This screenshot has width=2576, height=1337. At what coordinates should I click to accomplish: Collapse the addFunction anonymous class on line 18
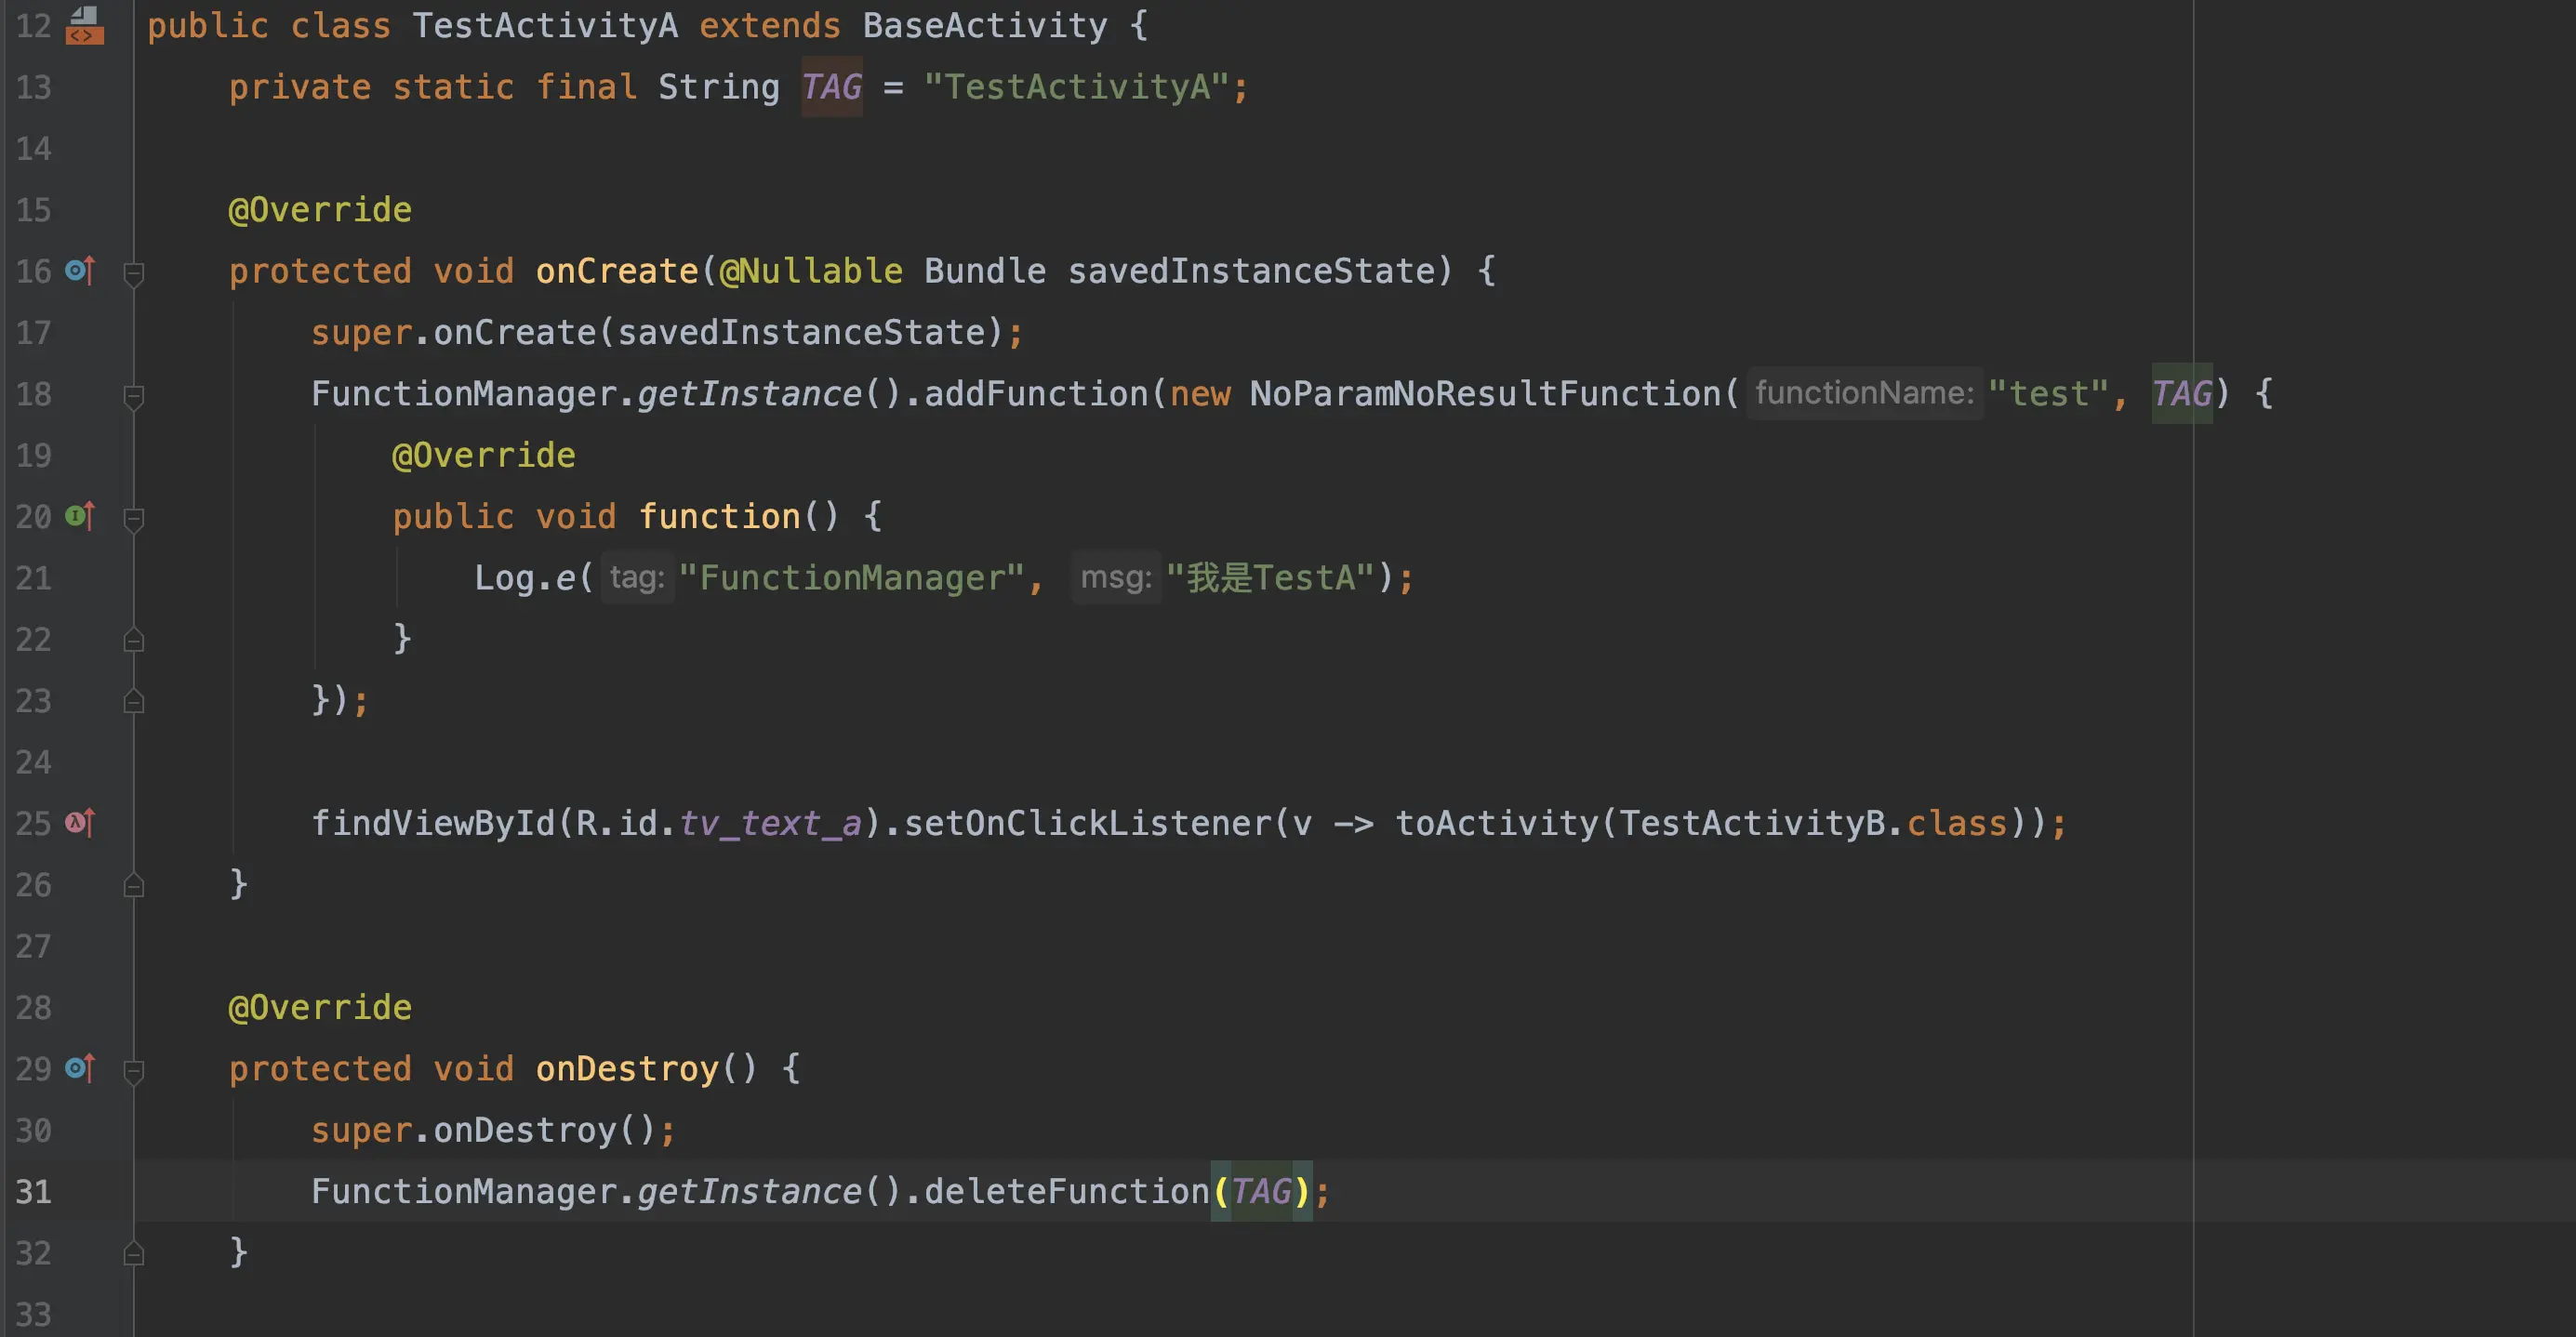[133, 395]
